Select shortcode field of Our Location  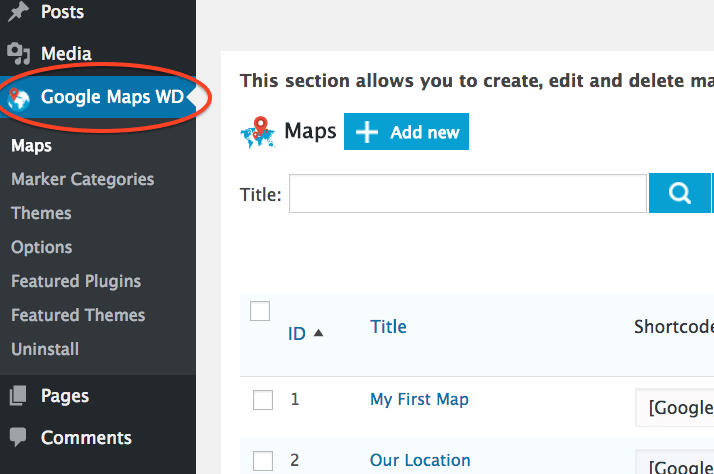click(674, 462)
